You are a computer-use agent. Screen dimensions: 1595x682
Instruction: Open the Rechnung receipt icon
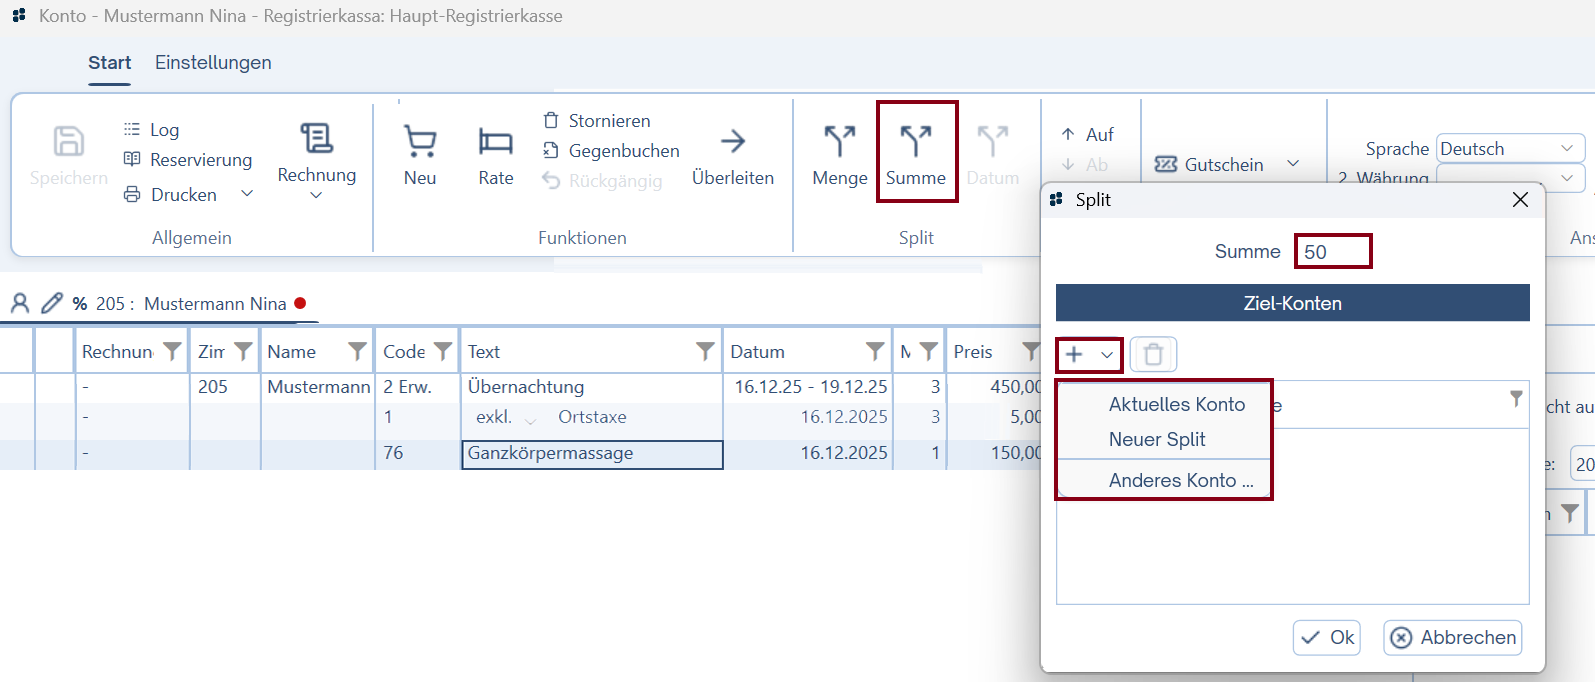[316, 139]
